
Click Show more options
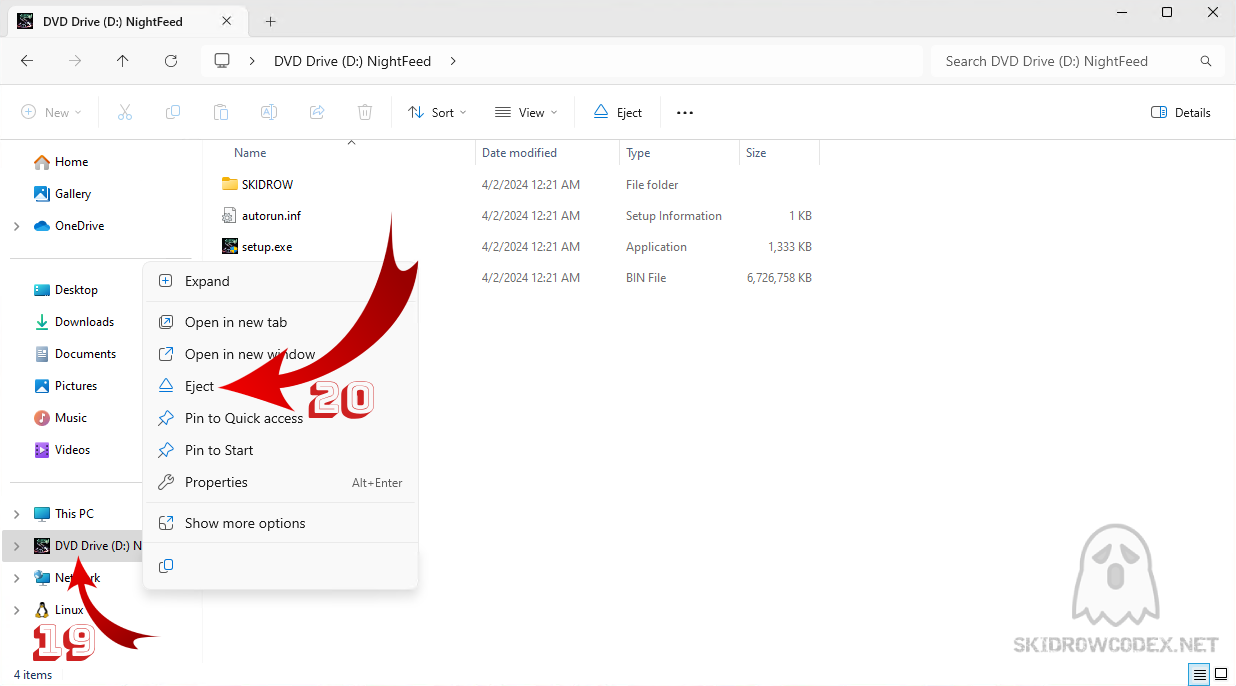click(280, 523)
